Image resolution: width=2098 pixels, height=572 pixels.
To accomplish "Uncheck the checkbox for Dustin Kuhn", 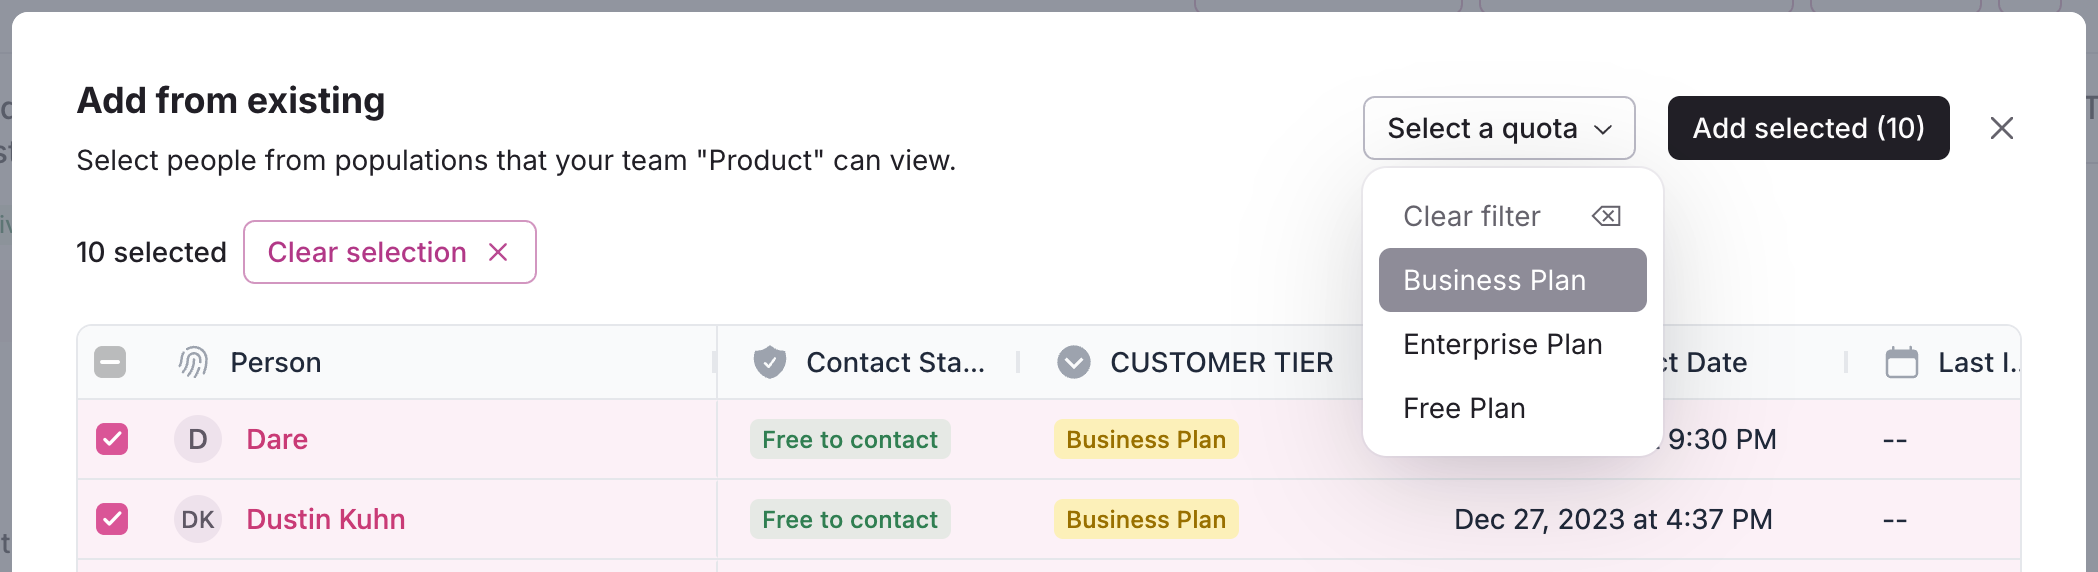I will click(x=112, y=519).
